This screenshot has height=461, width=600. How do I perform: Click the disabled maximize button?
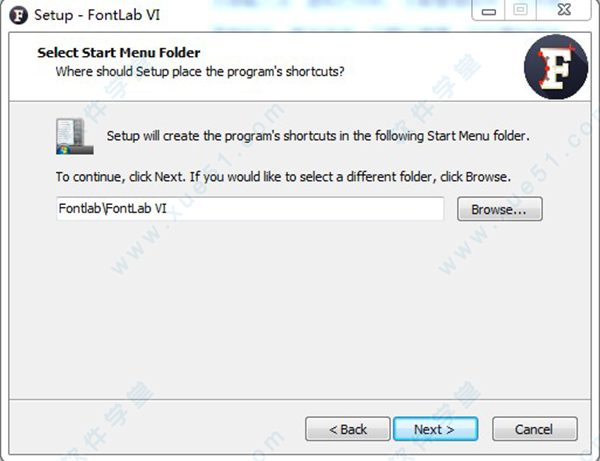(520, 10)
